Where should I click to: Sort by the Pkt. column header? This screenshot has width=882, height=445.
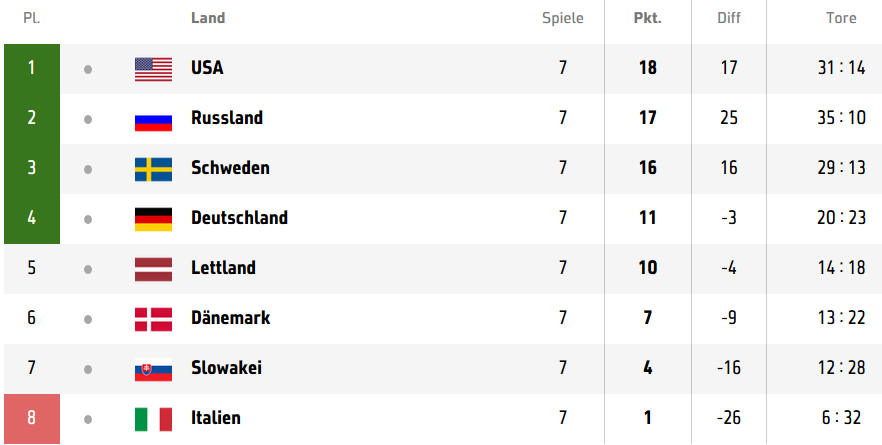(x=647, y=18)
